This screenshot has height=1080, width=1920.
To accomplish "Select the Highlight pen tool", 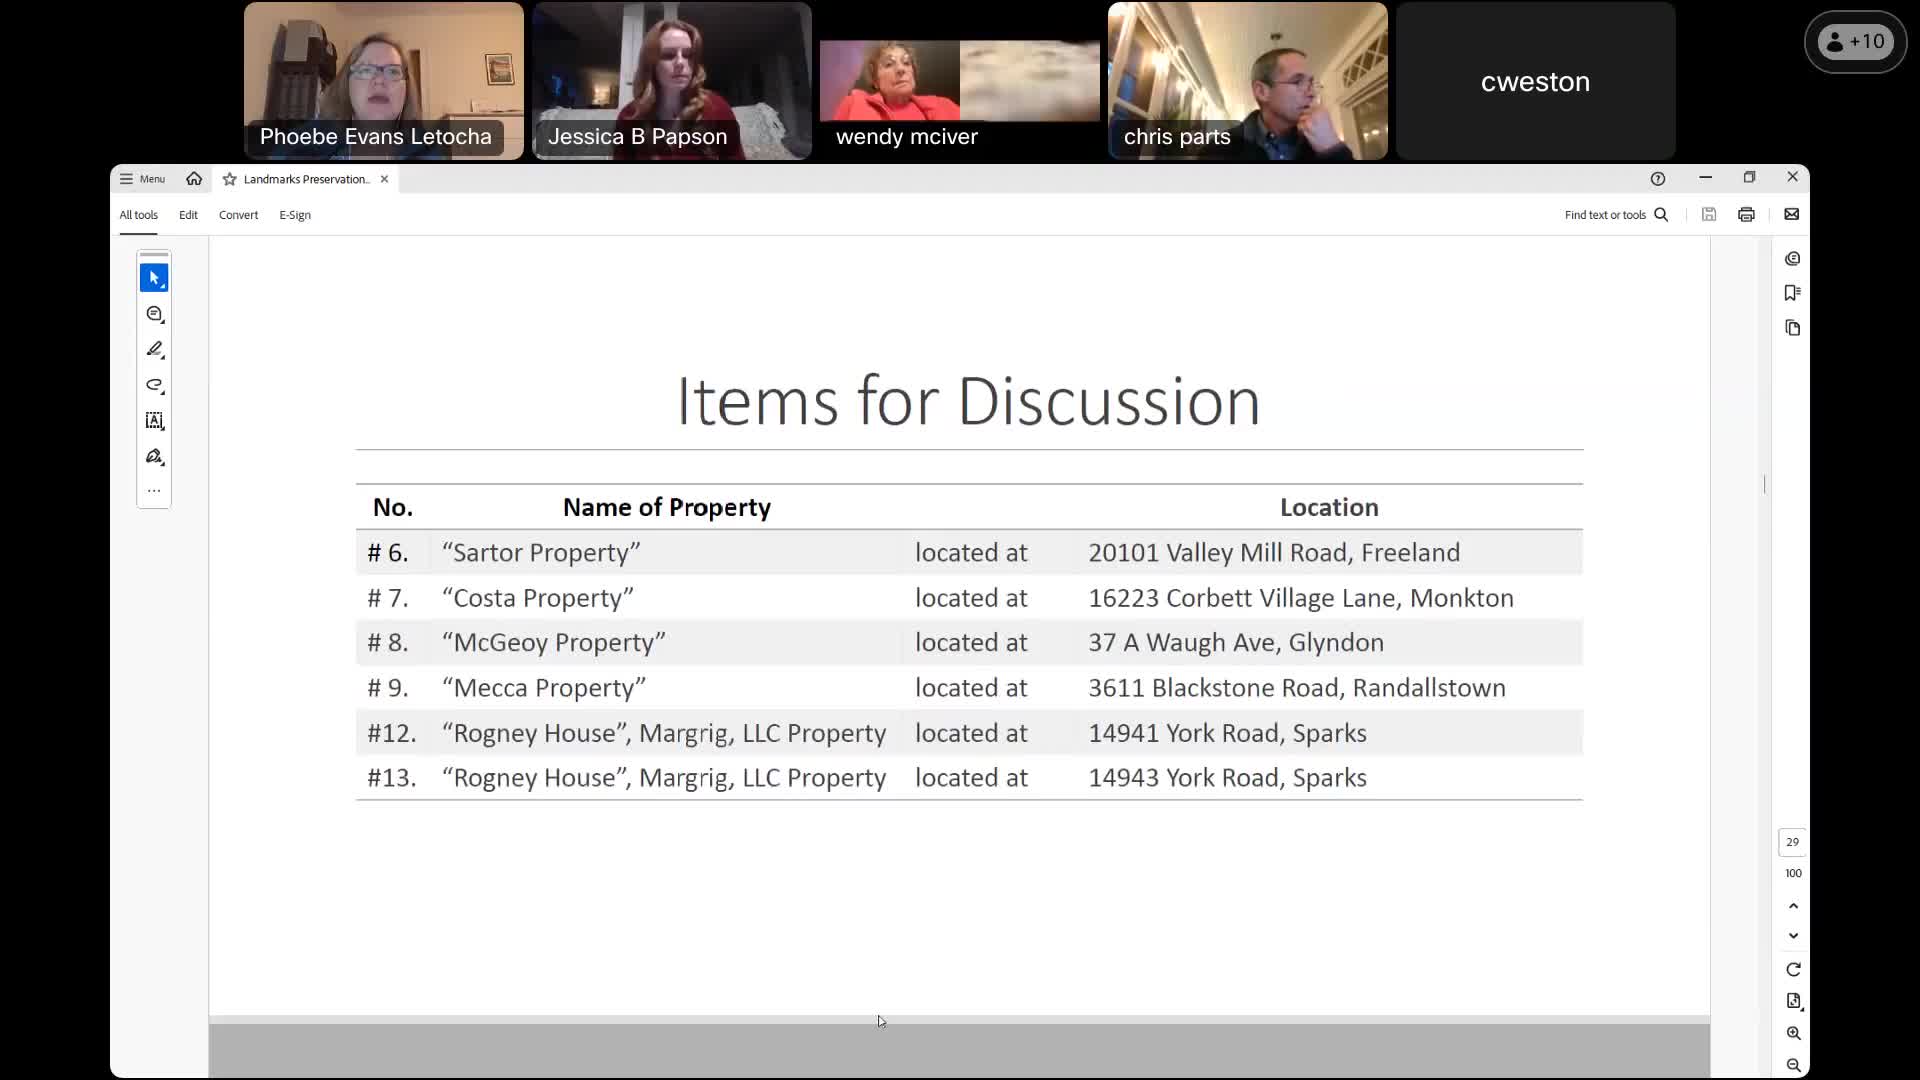I will 154,349.
